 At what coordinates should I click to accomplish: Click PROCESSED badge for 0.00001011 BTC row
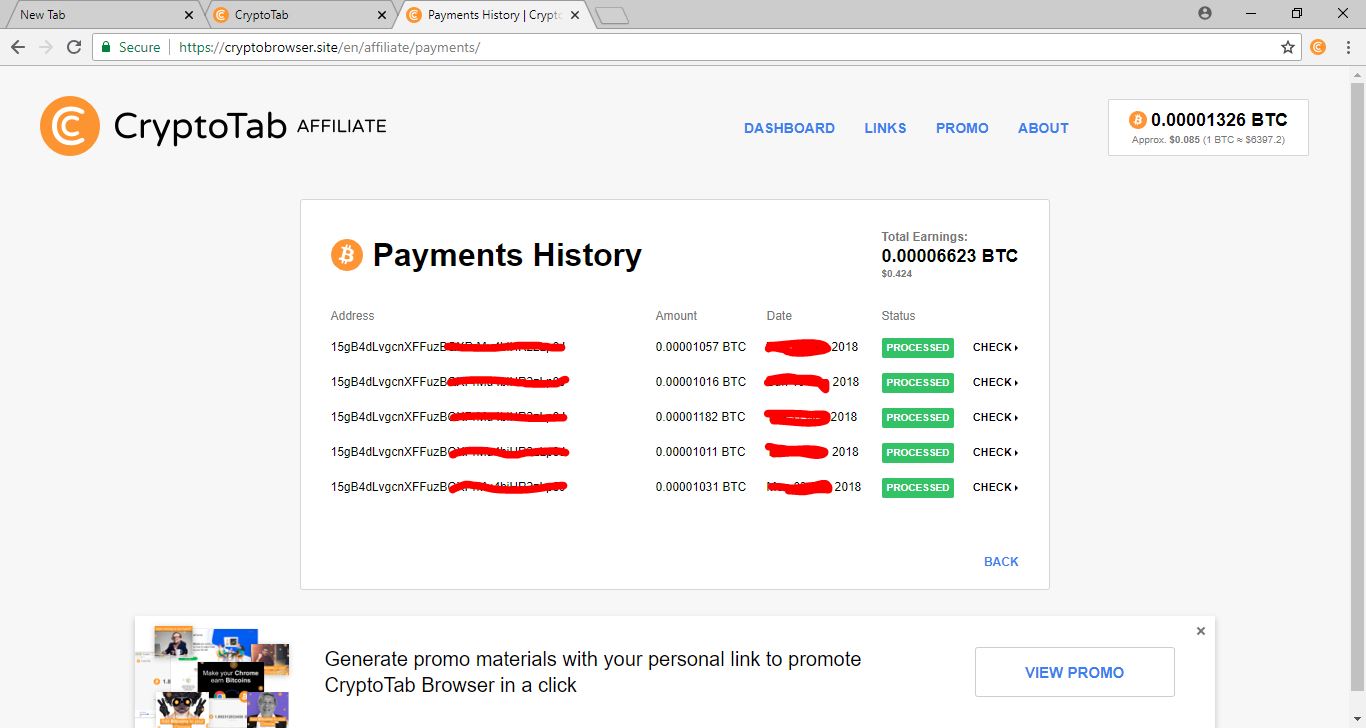pos(918,453)
